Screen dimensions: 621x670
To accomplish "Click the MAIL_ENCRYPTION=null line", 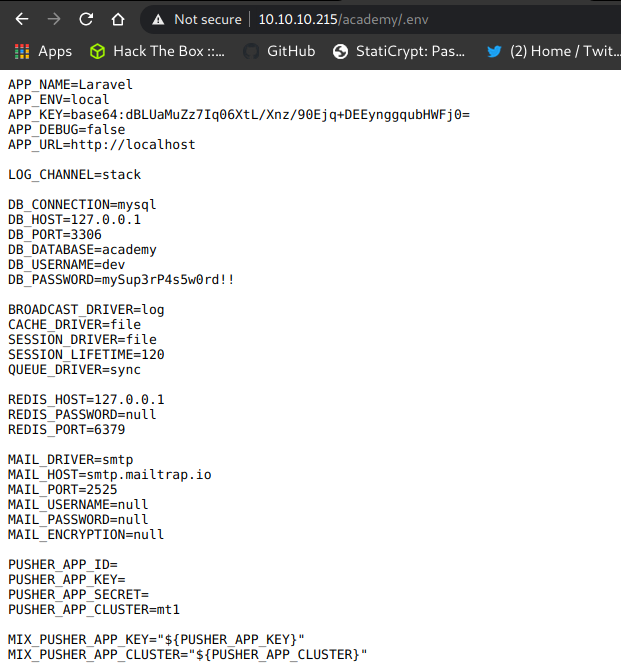I will click(86, 534).
